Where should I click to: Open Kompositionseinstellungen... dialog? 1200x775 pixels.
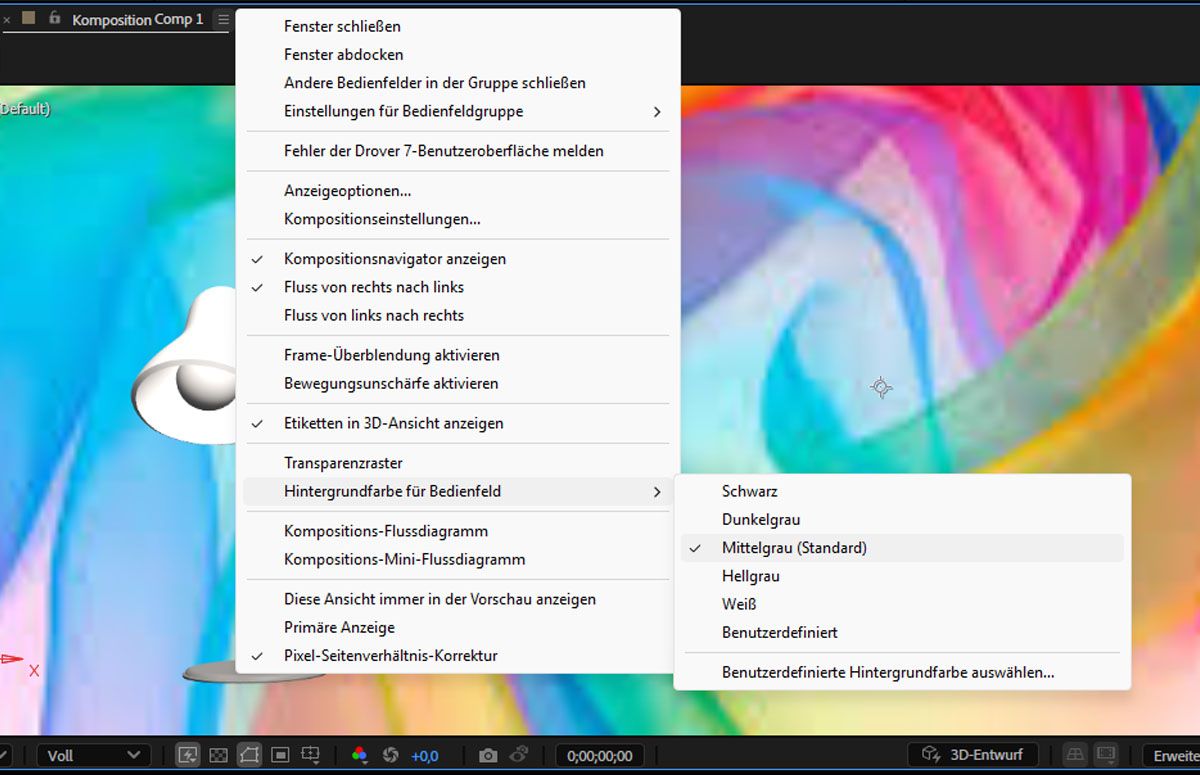(x=457, y=218)
